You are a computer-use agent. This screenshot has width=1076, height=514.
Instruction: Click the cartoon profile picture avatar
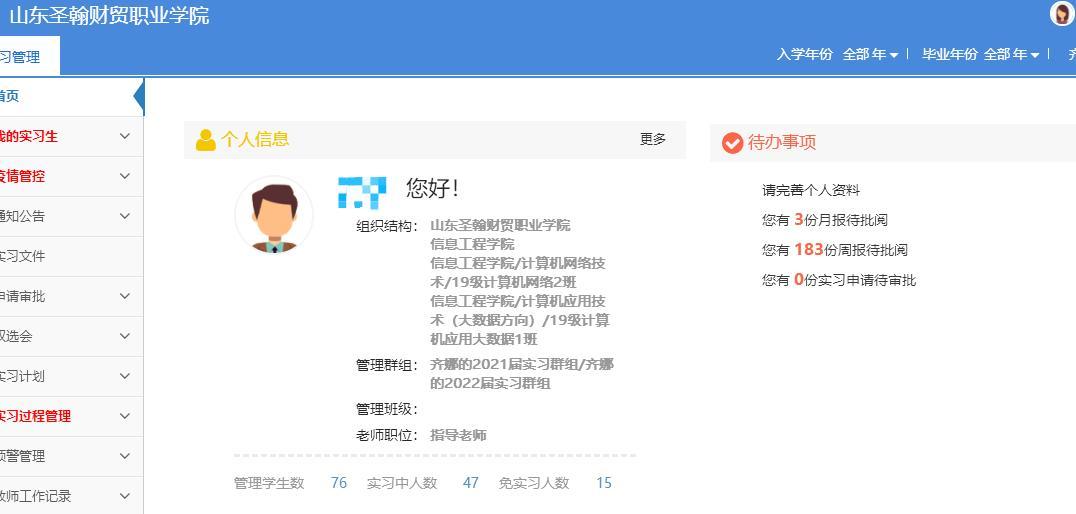(x=274, y=215)
